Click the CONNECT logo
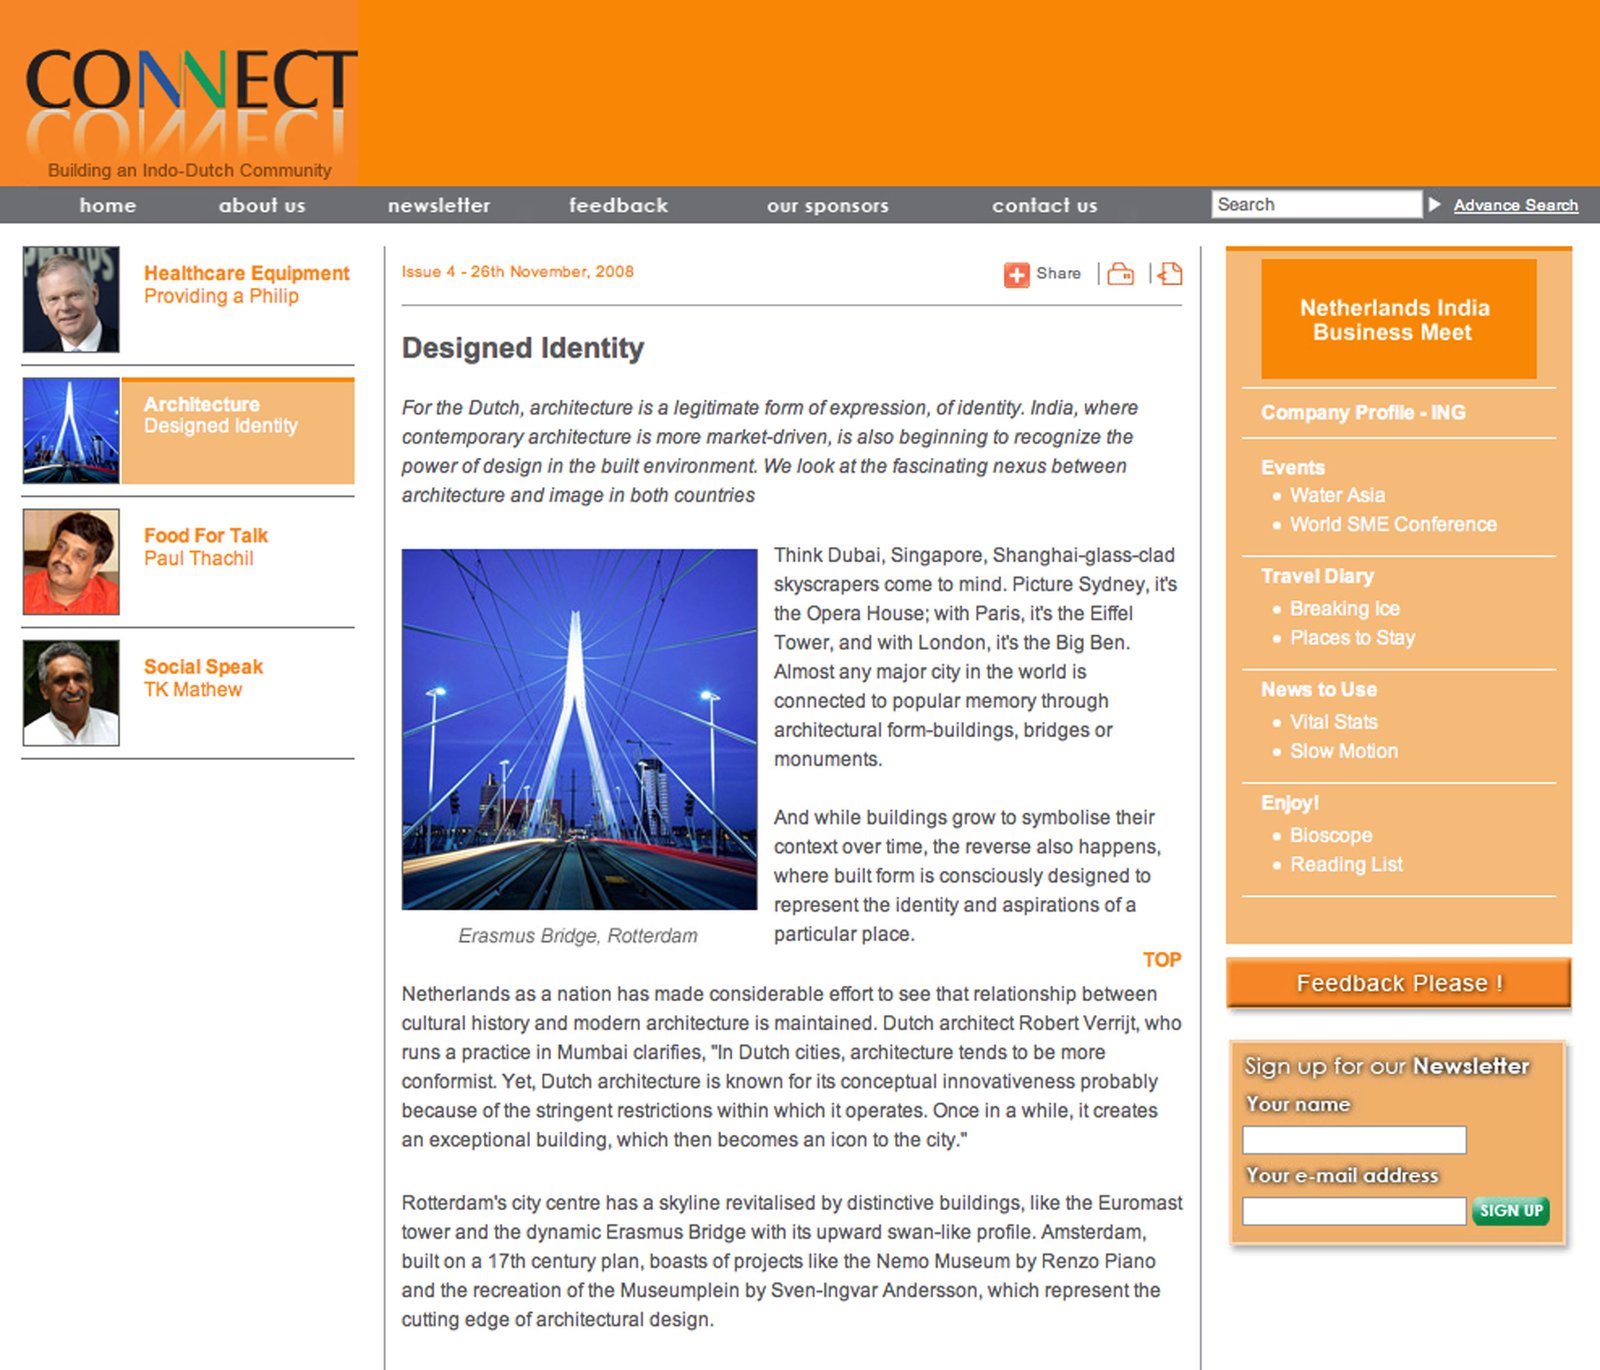 (x=189, y=102)
